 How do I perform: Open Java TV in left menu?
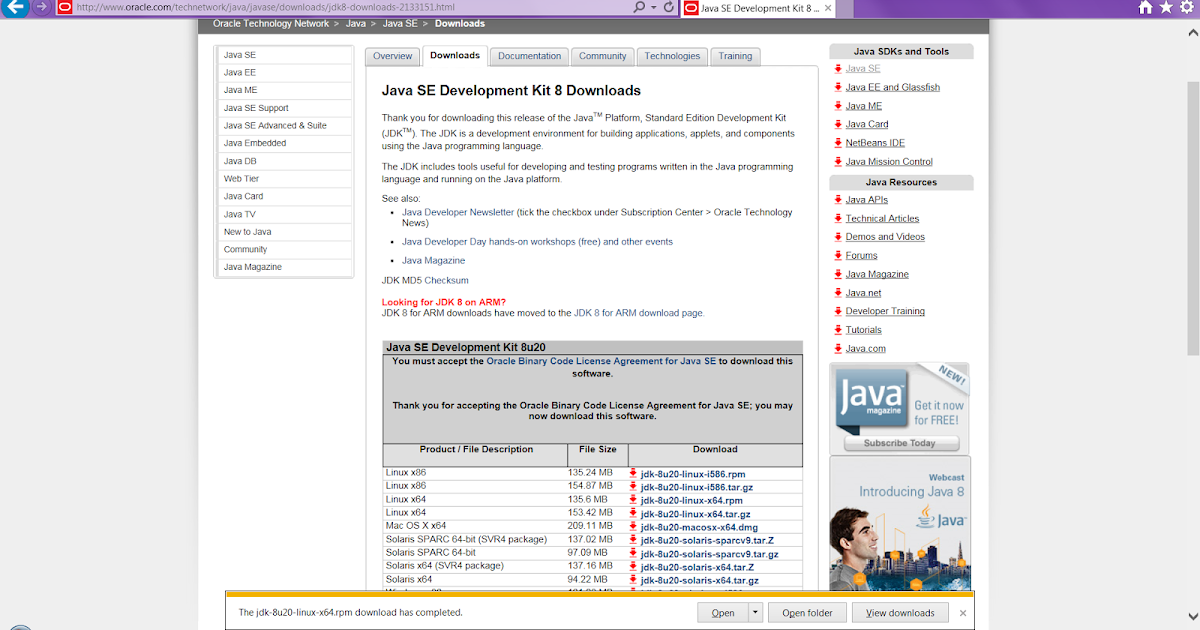point(285,214)
